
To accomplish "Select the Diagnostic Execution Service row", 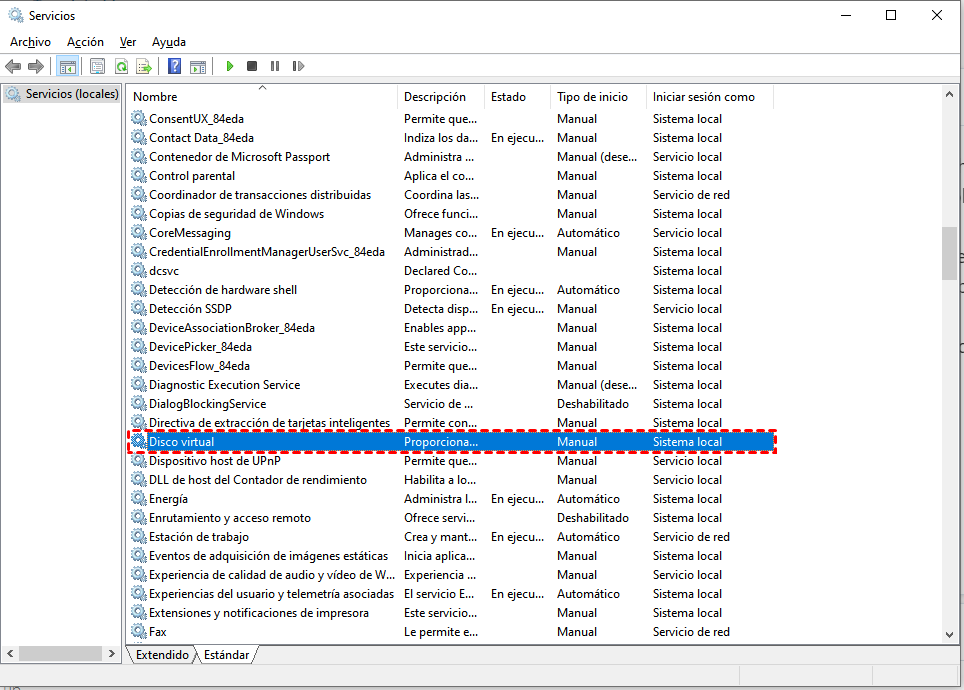I will tap(452, 384).
